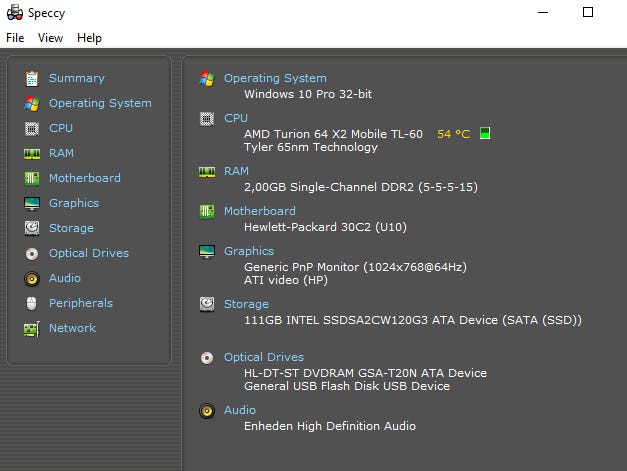This screenshot has width=627, height=471.
Task: Select Operating System in the sidebar
Action: 100,103
